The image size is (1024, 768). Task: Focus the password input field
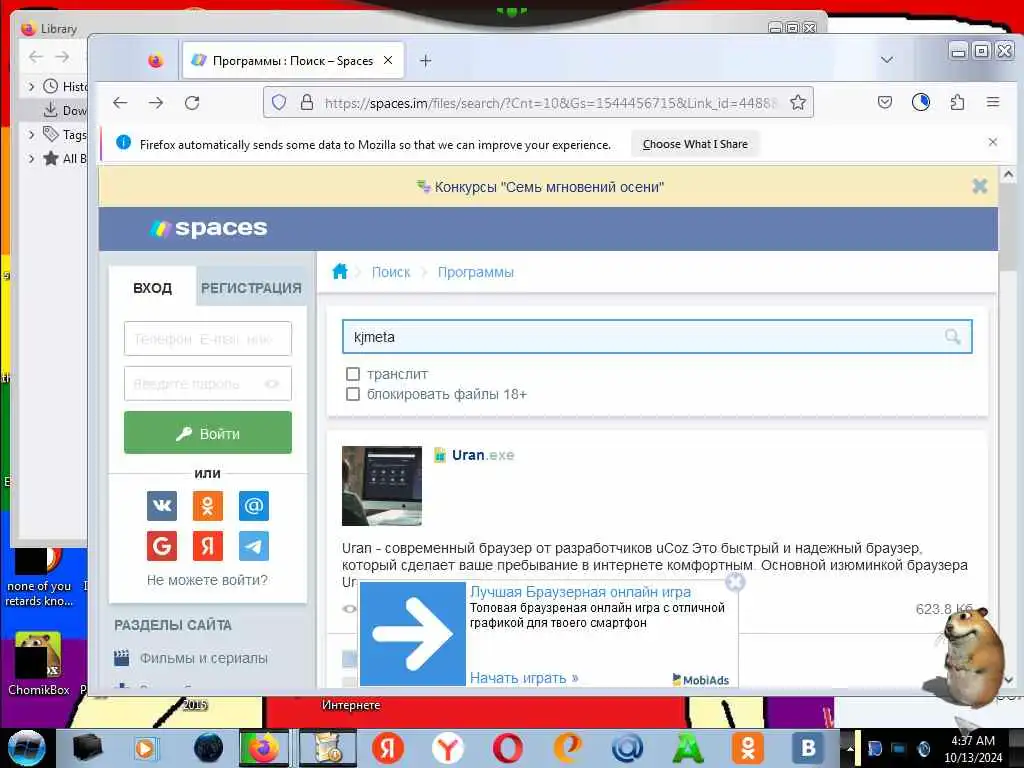tap(208, 383)
